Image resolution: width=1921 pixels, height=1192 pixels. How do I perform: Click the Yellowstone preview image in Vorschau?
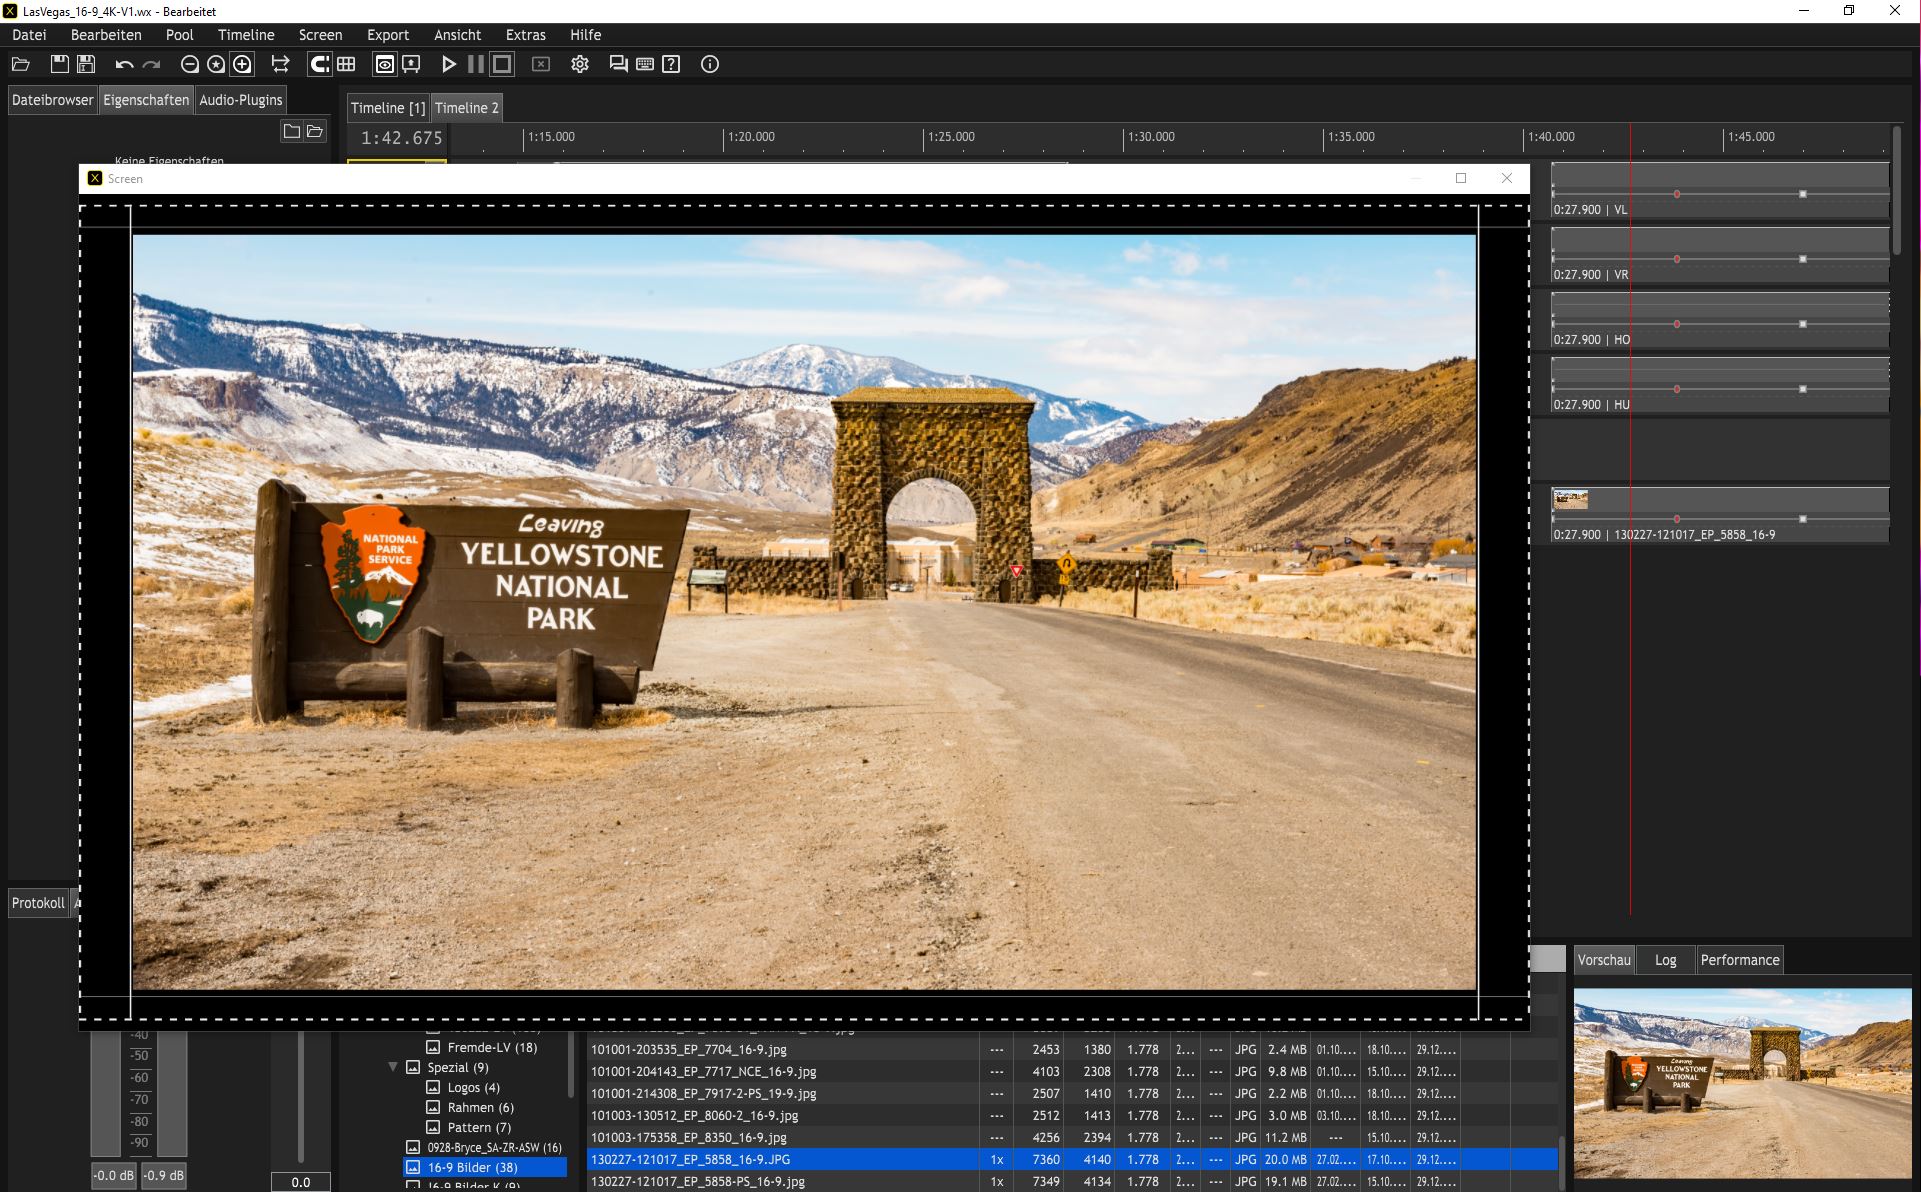click(x=1742, y=1083)
